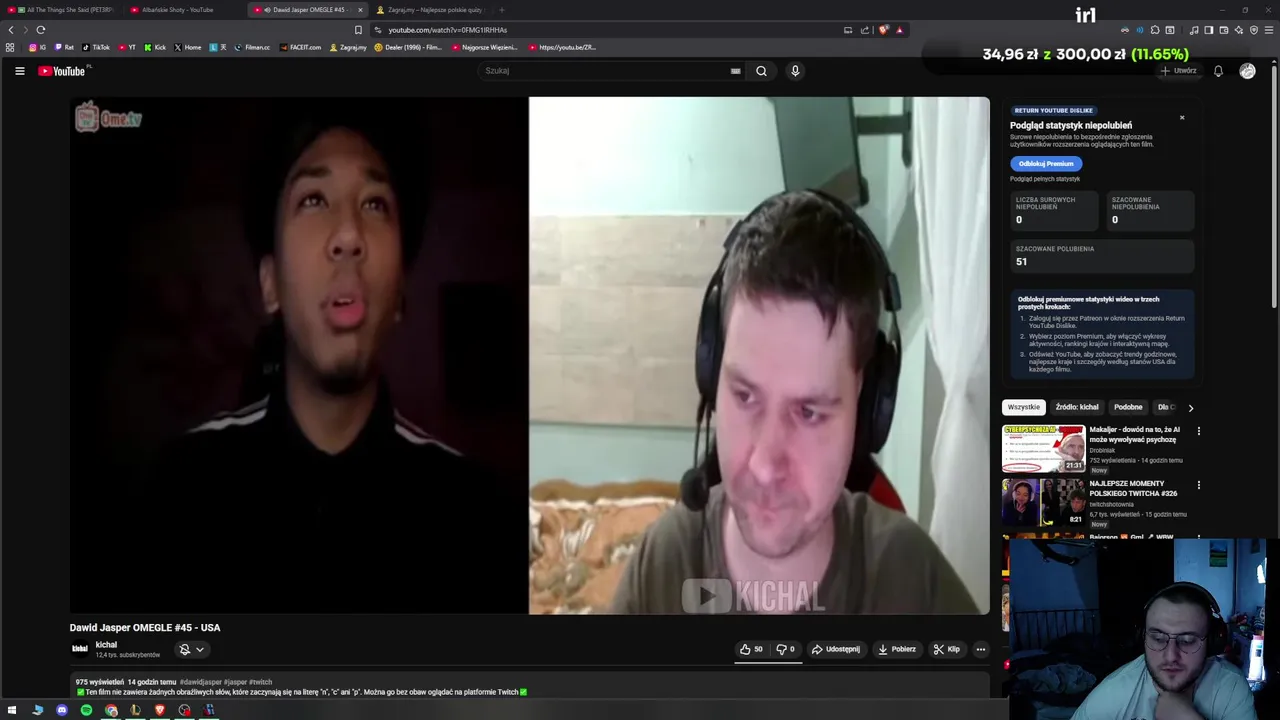This screenshot has height=720, width=1280.
Task: Like the video with thumbs up
Action: click(x=751, y=649)
